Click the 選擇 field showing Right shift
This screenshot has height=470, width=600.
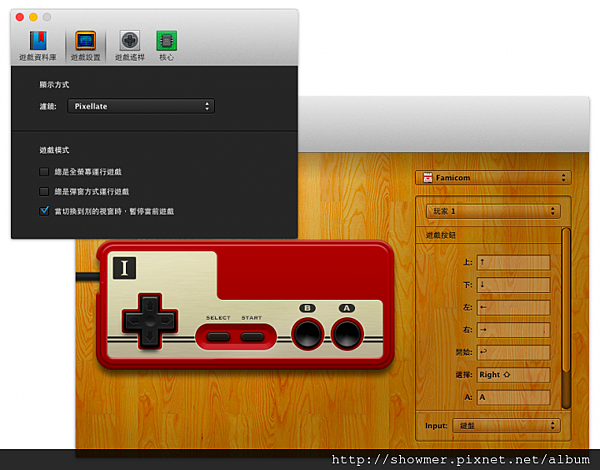point(513,375)
